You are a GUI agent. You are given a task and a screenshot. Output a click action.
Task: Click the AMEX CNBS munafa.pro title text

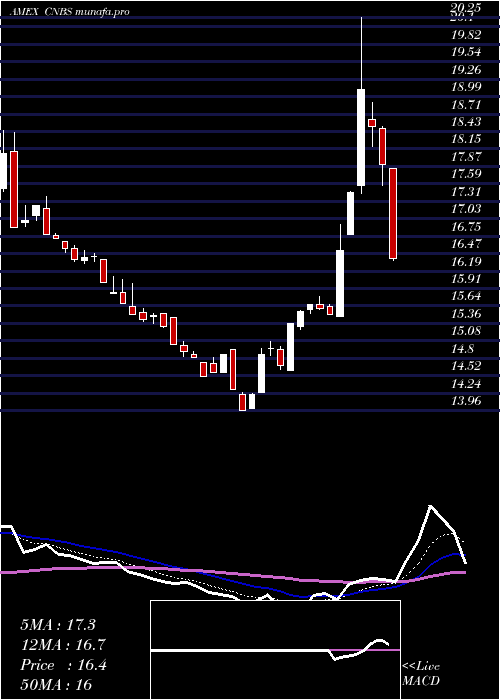69,12
